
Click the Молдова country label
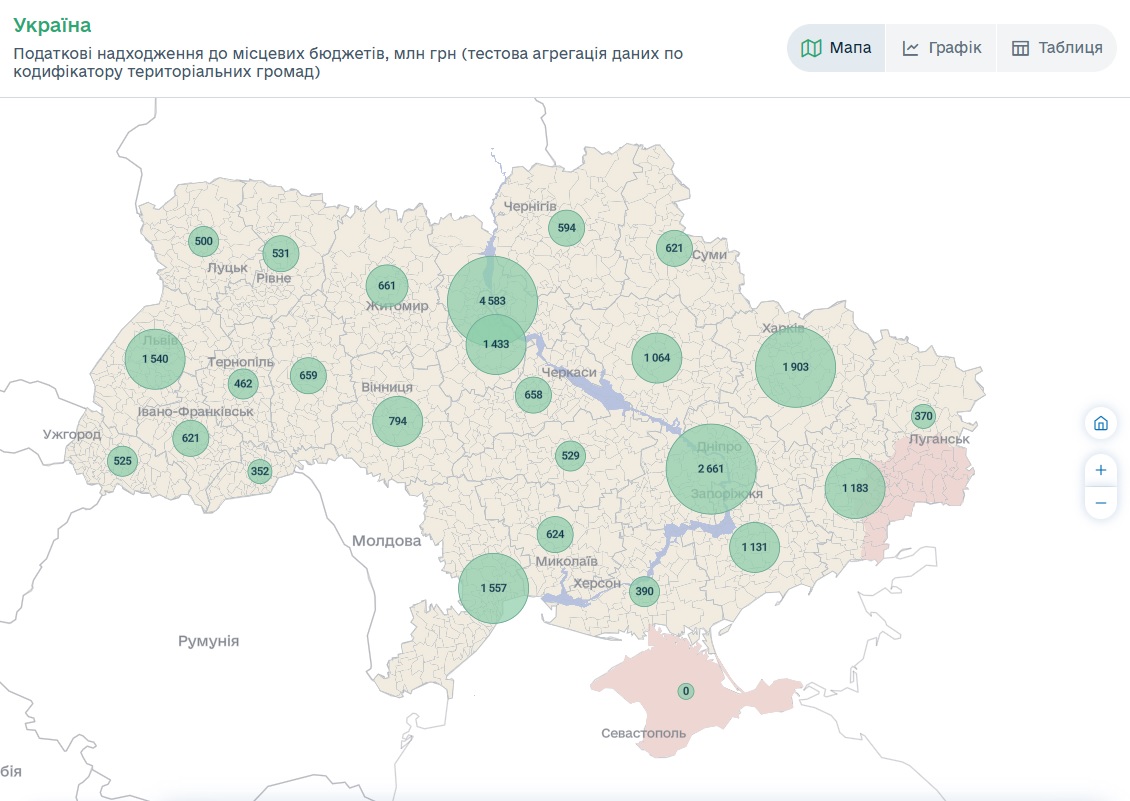coord(386,541)
